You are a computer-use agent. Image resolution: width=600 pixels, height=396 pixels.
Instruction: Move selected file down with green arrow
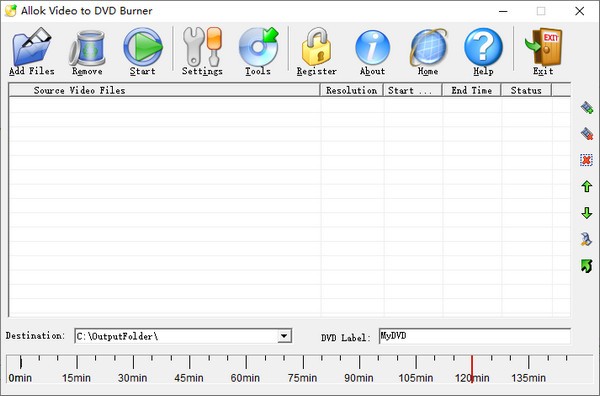587,213
